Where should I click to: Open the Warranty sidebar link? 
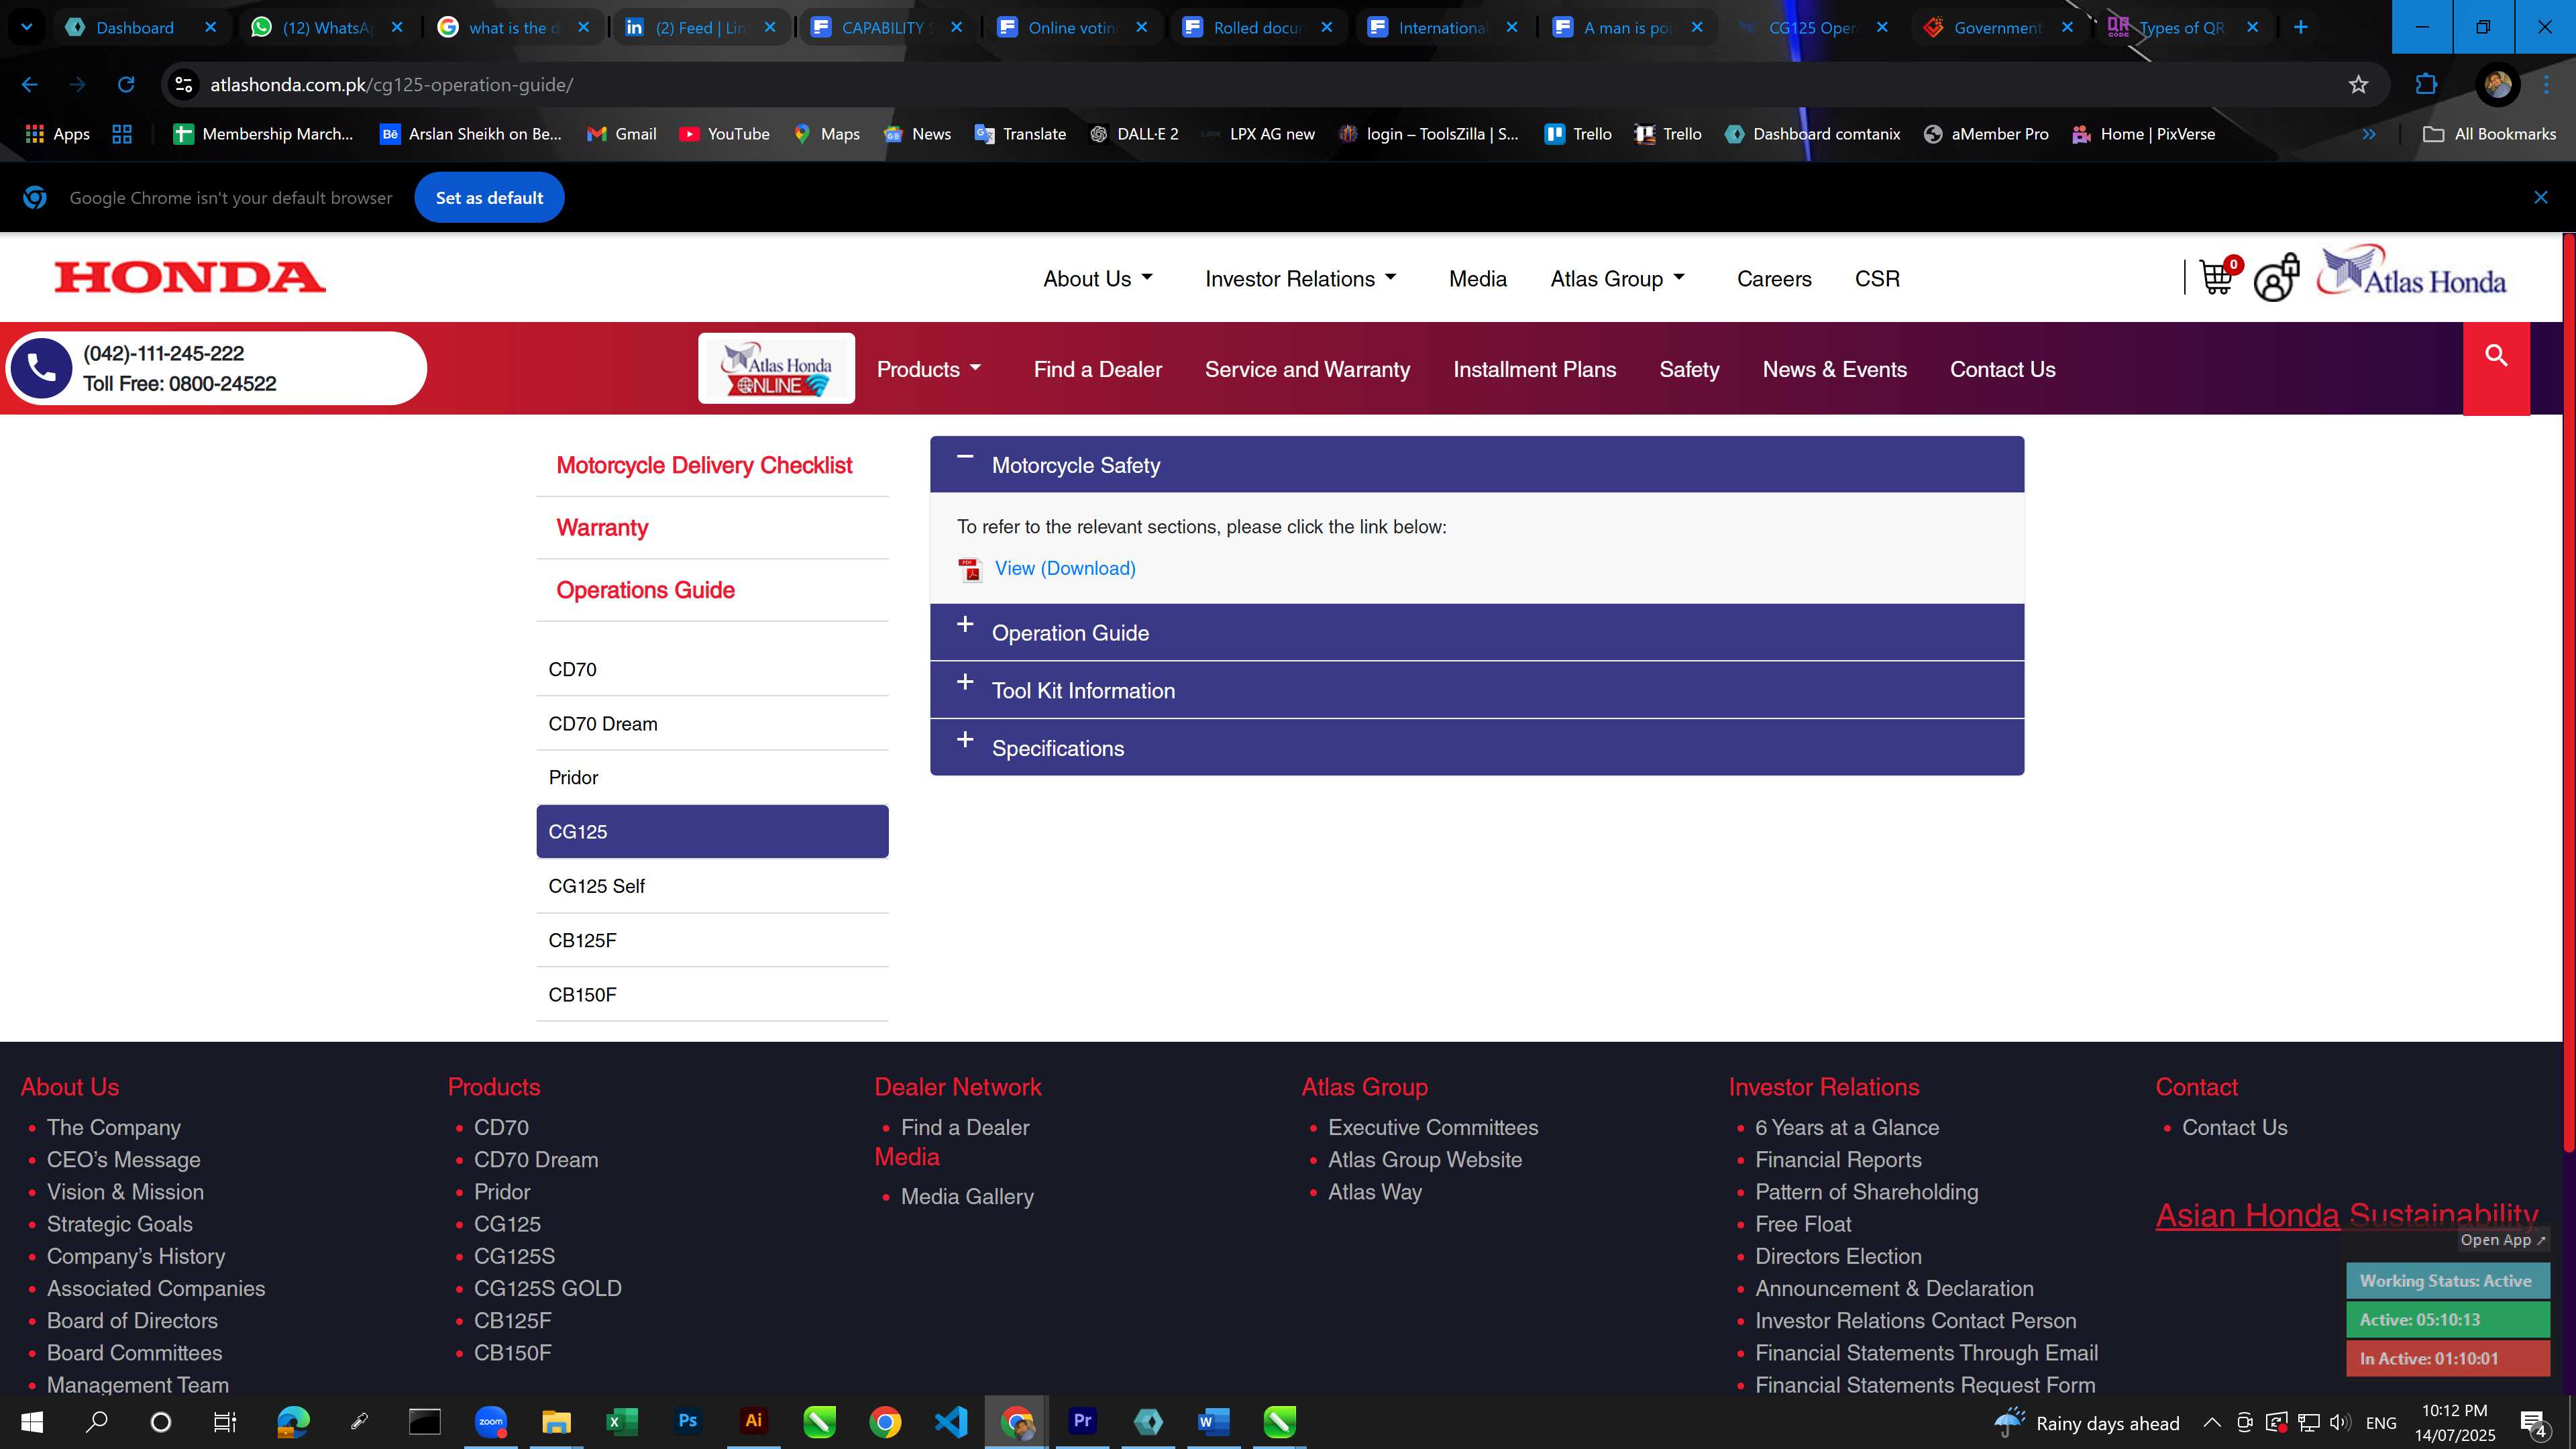tap(602, 527)
